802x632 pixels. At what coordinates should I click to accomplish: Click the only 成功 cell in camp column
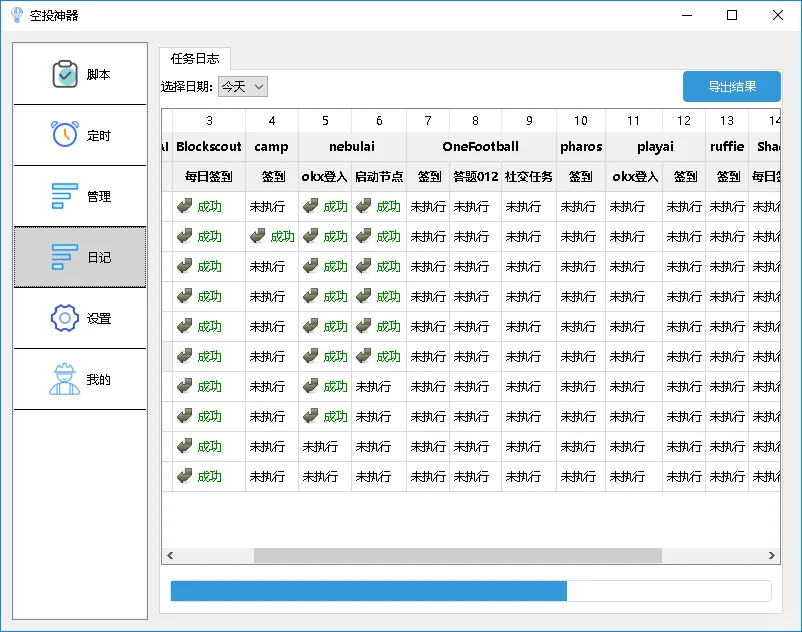[272, 236]
